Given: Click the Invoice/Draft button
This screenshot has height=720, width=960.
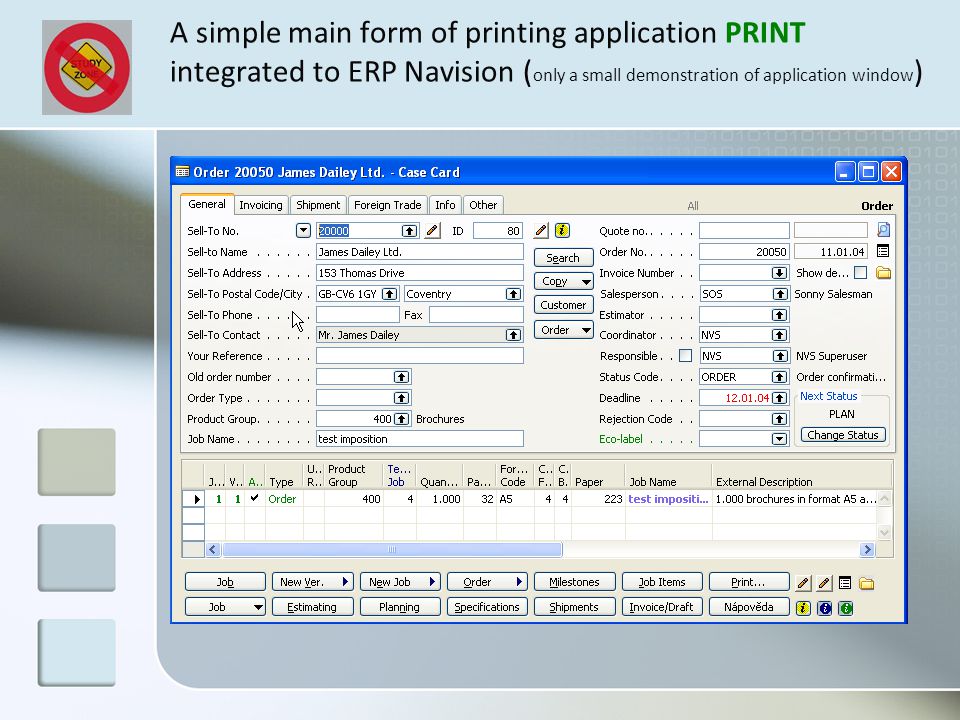Looking at the screenshot, I should (662, 607).
